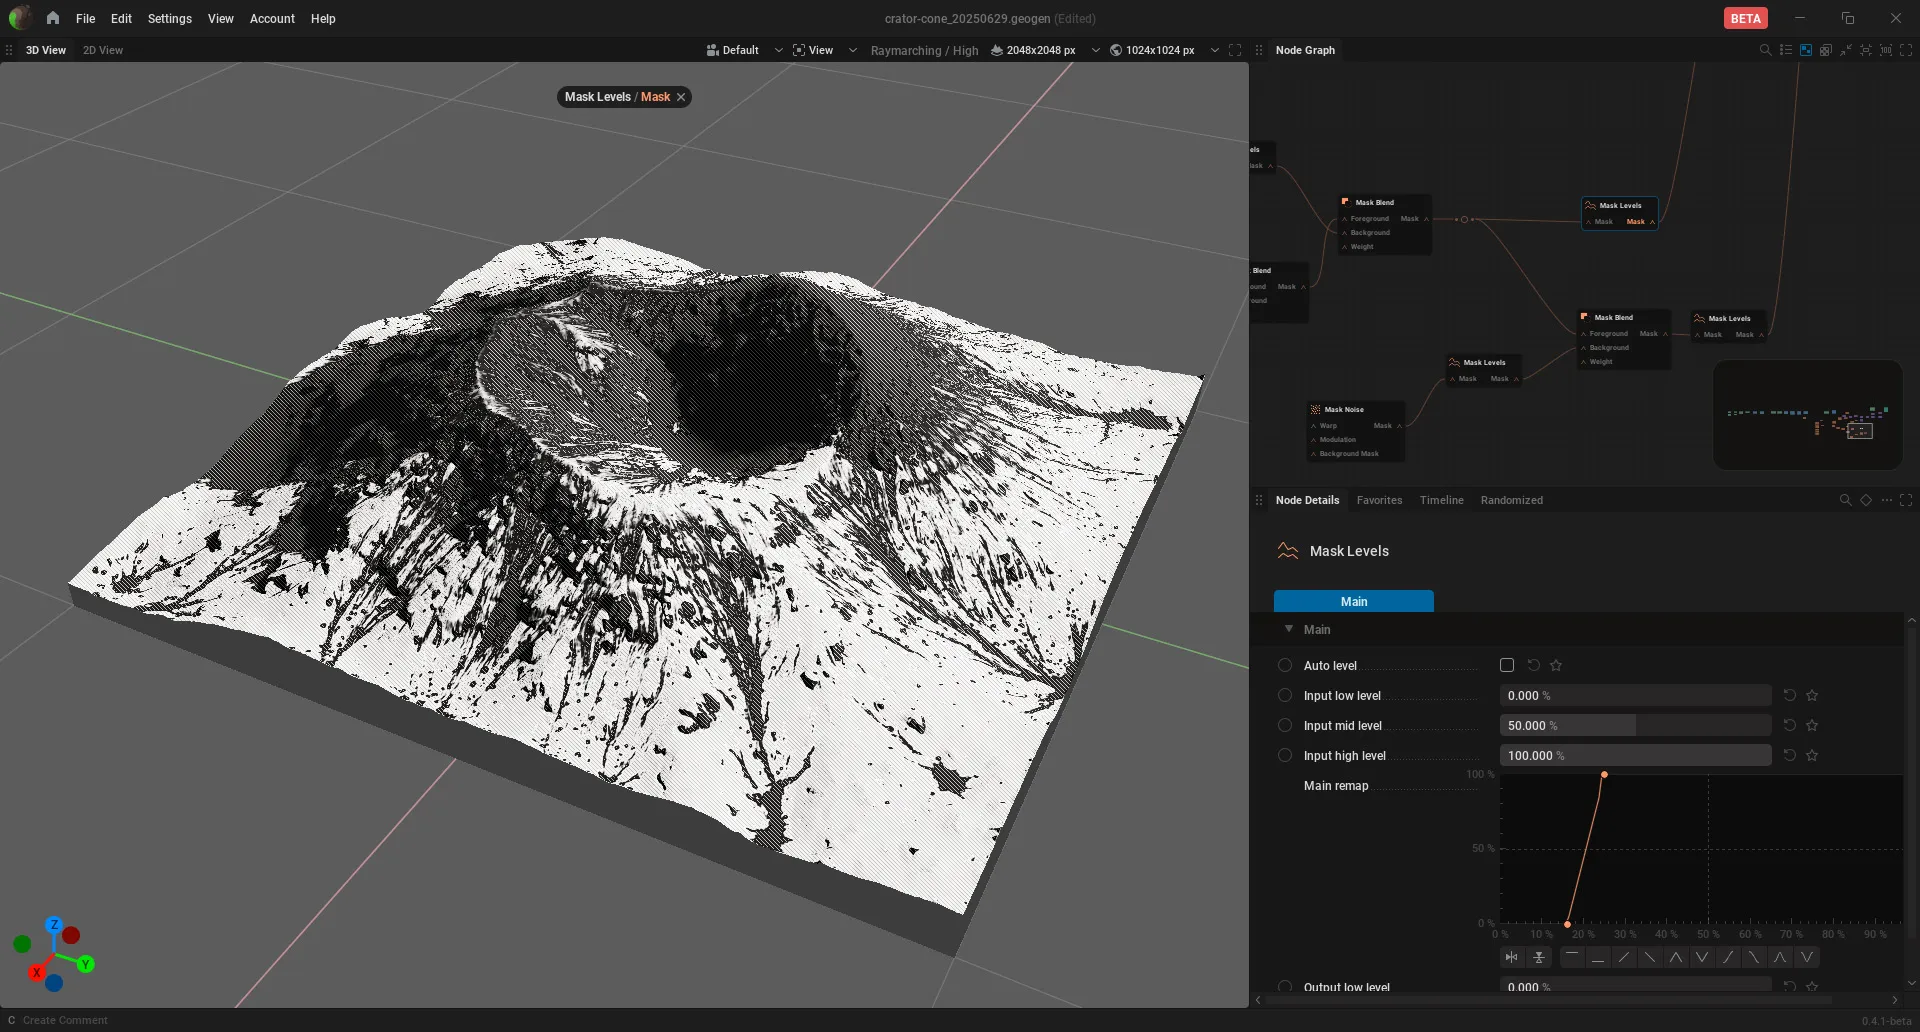Image resolution: width=1920 pixels, height=1032 pixels.
Task: Toggle the minimap icon in Node Graph
Action: [x=1806, y=50]
